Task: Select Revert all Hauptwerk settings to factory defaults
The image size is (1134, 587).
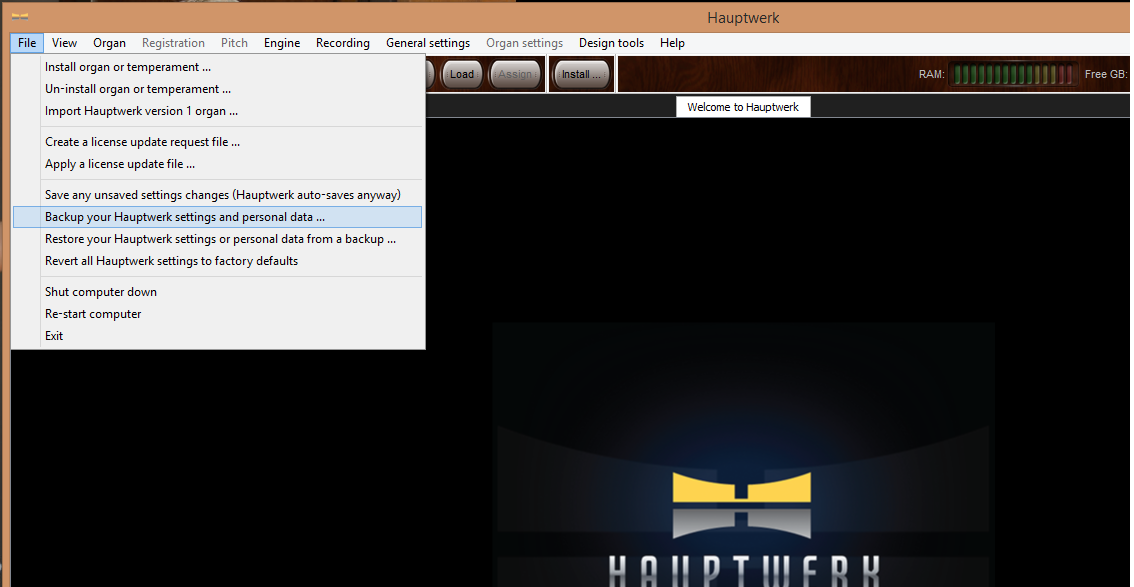Action: [217, 260]
